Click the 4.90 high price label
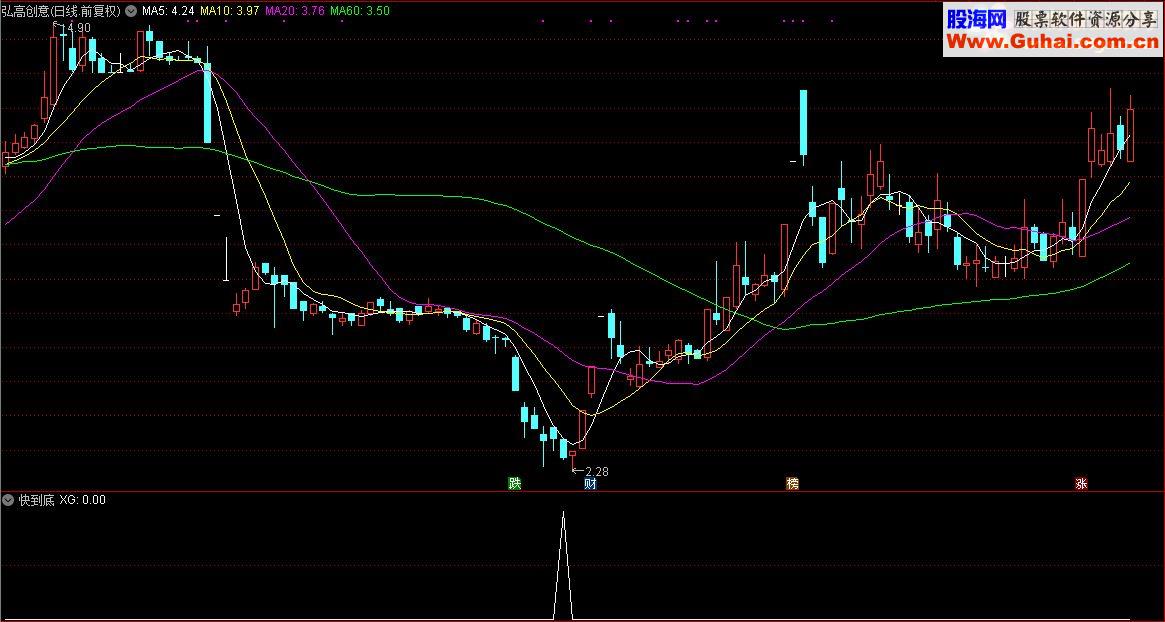The height and width of the screenshot is (622, 1165). [x=77, y=27]
